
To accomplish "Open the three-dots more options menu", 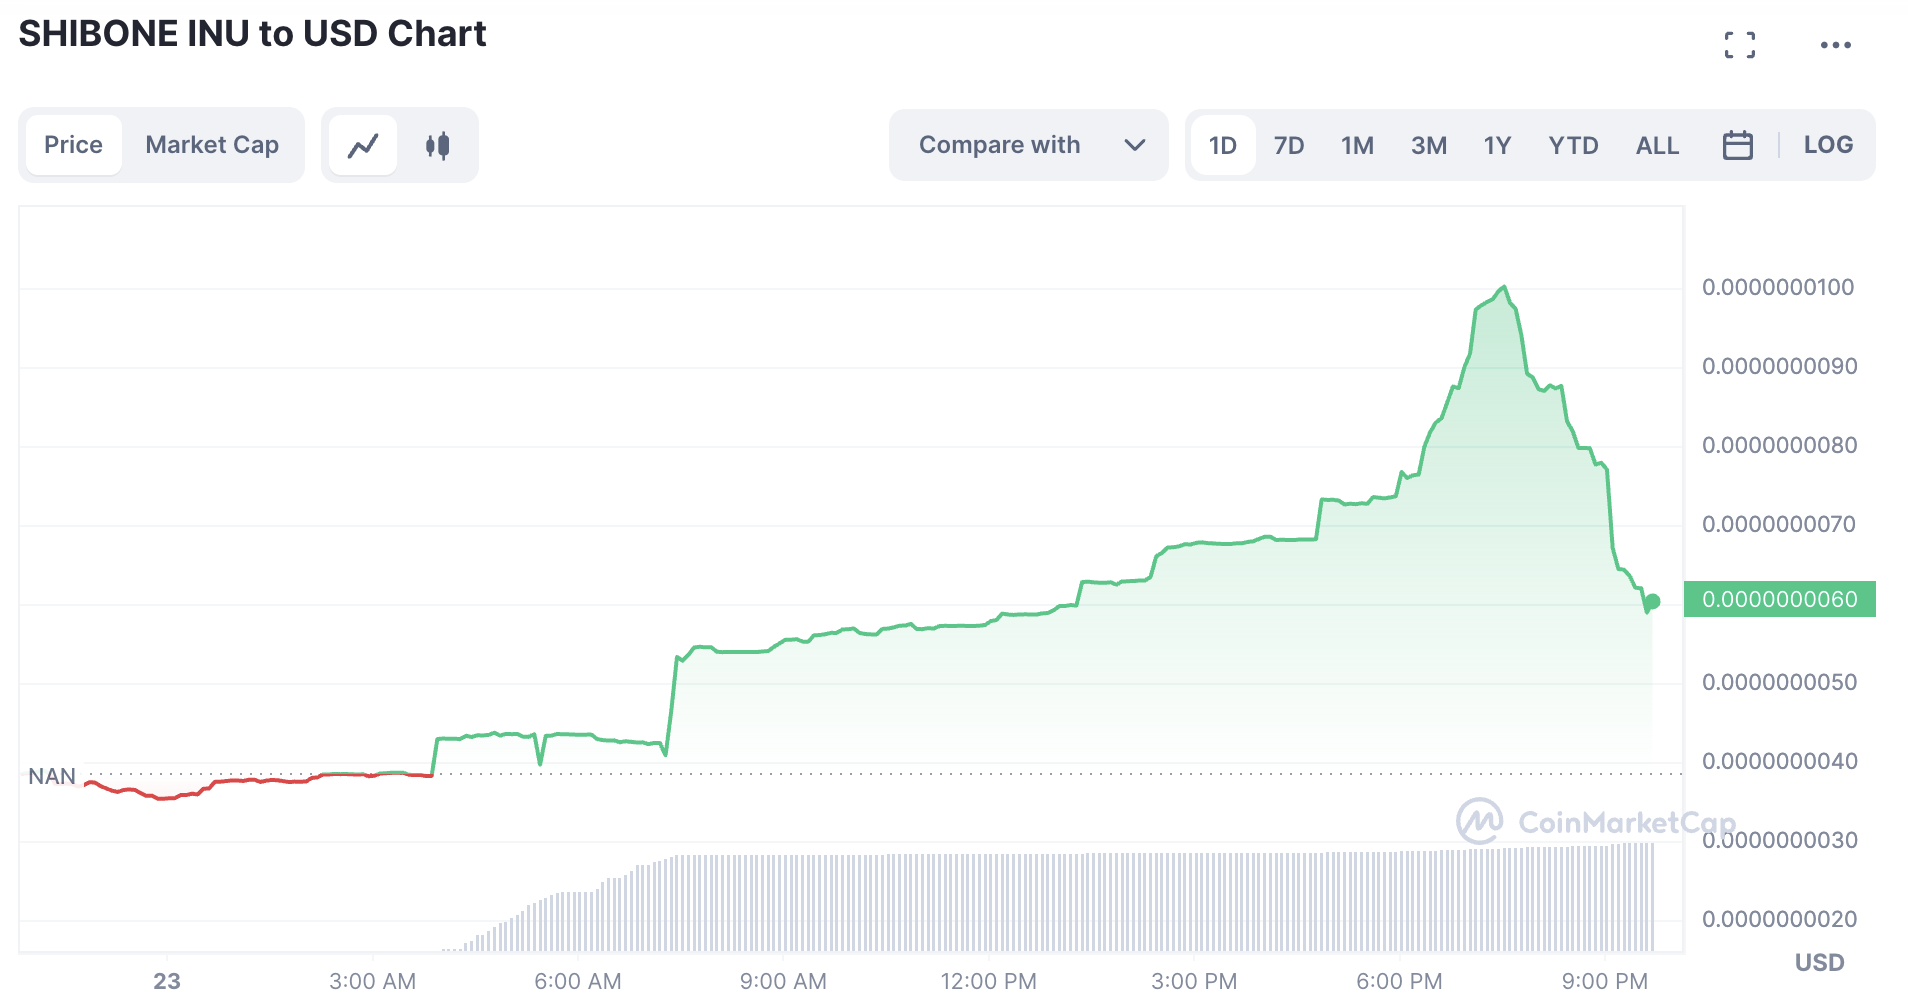I will click(1835, 45).
